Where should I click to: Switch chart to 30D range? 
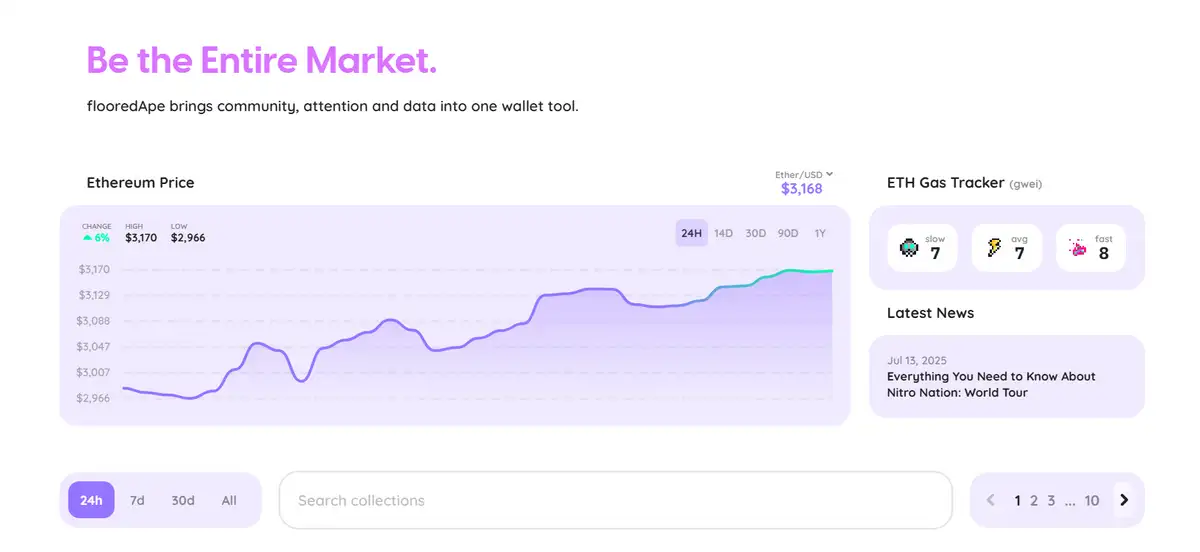point(755,233)
